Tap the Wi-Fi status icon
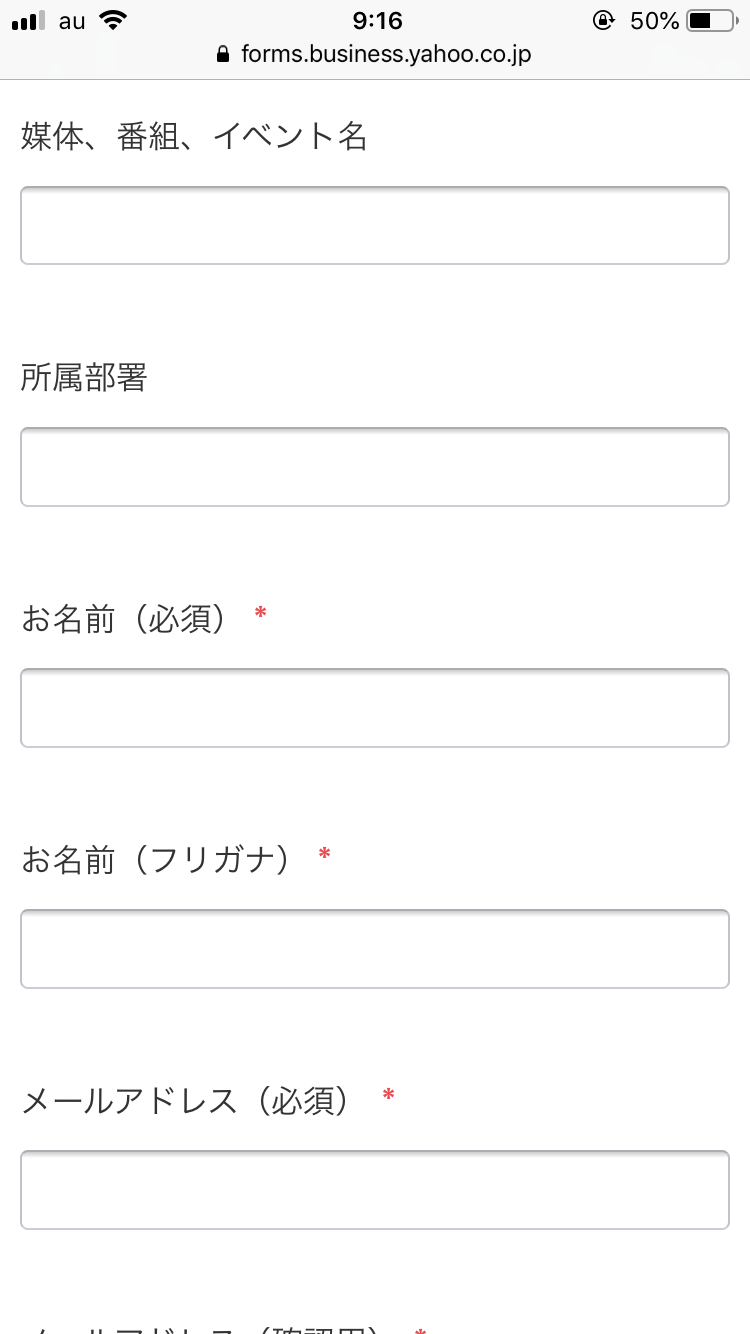Screen dimensions: 750x1334 point(115,20)
